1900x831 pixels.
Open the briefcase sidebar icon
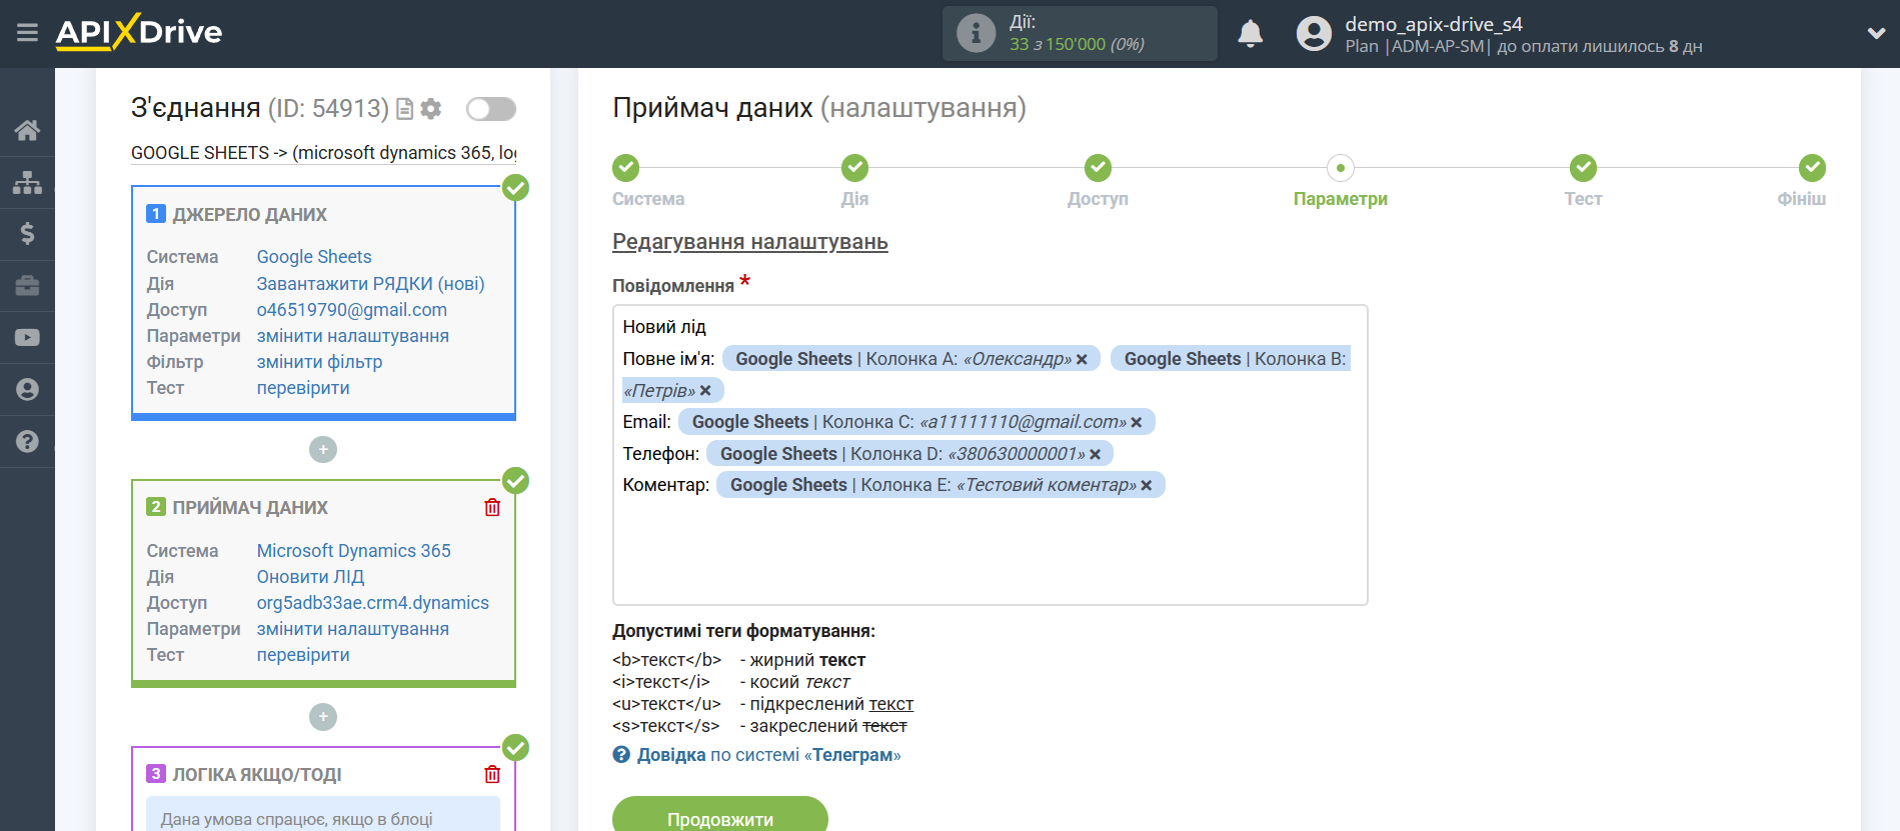tap(27, 286)
